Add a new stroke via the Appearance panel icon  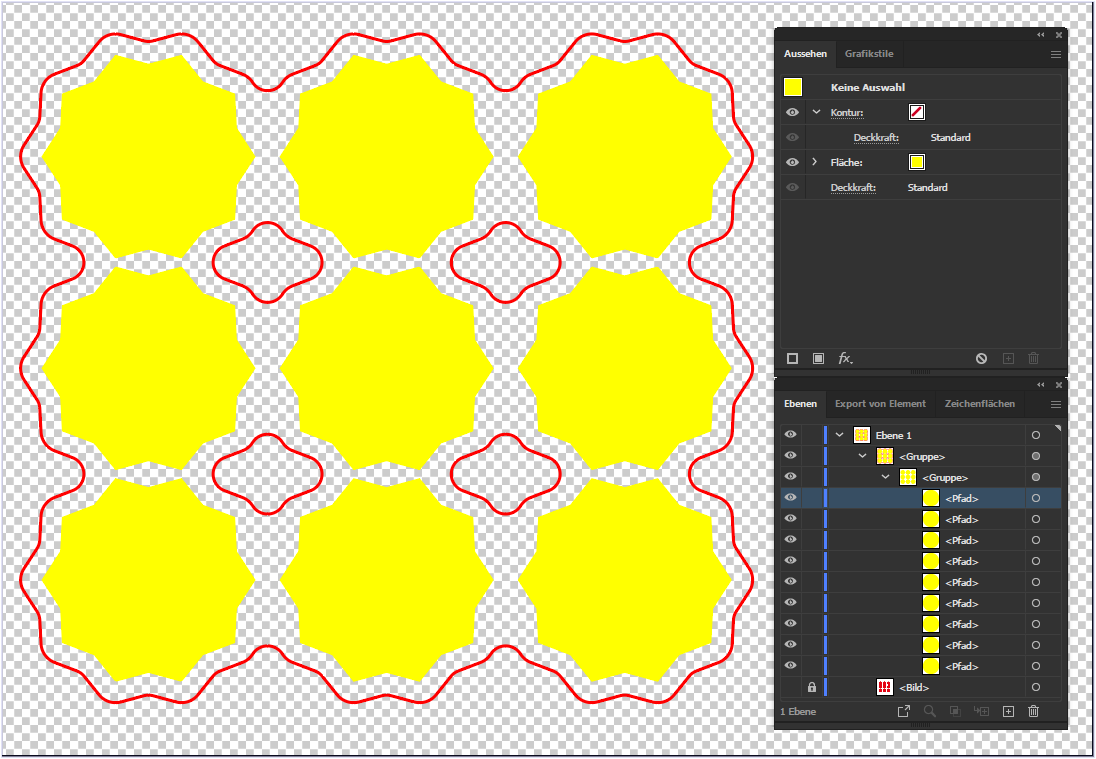792,358
